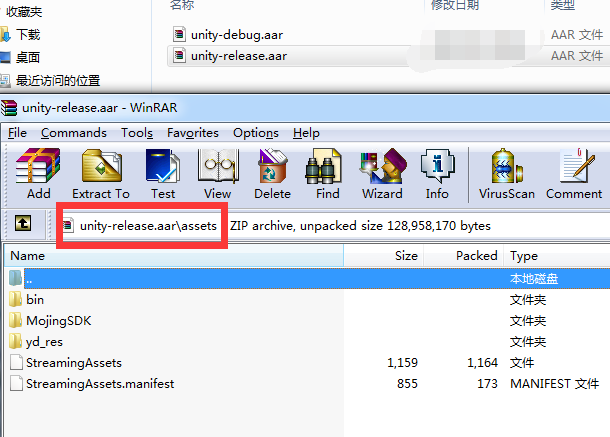Click the 修改日期 column header in Explorer

tap(454, 5)
